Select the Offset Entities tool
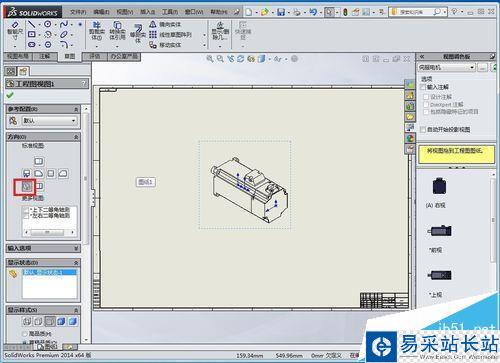 click(138, 33)
